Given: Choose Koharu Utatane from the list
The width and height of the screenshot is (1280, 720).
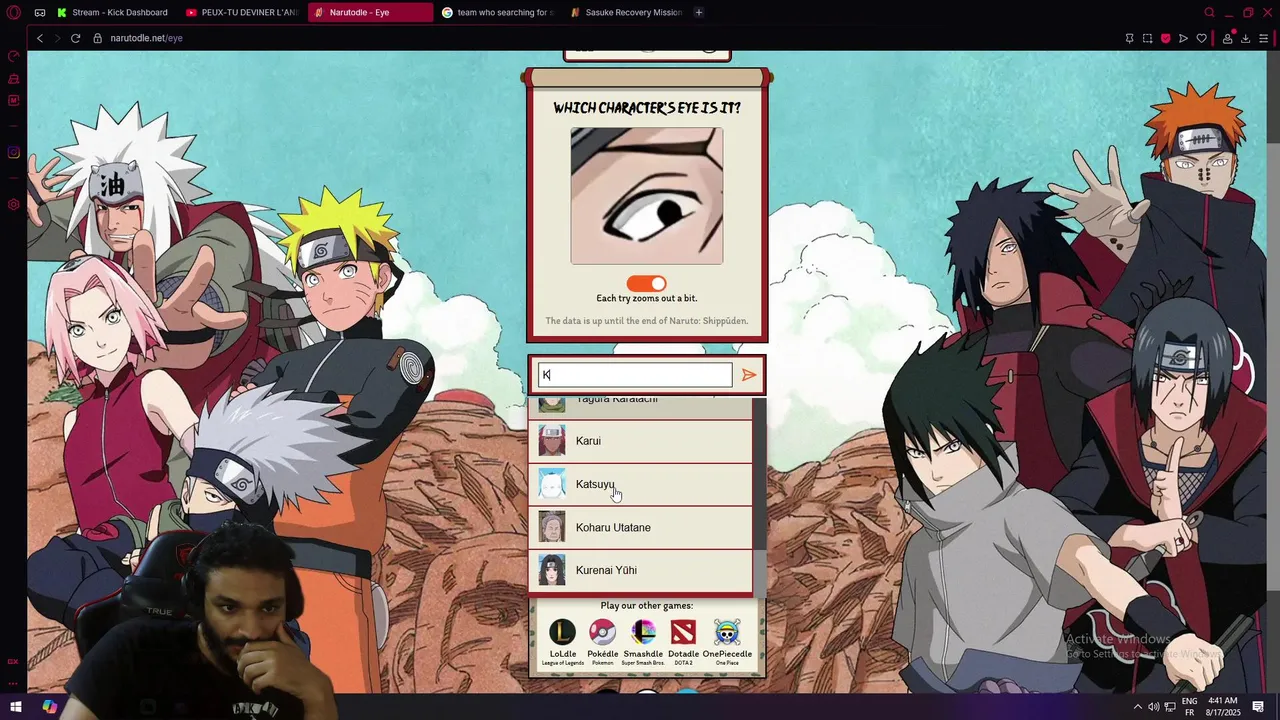Looking at the screenshot, I should pyautogui.click(x=640, y=527).
